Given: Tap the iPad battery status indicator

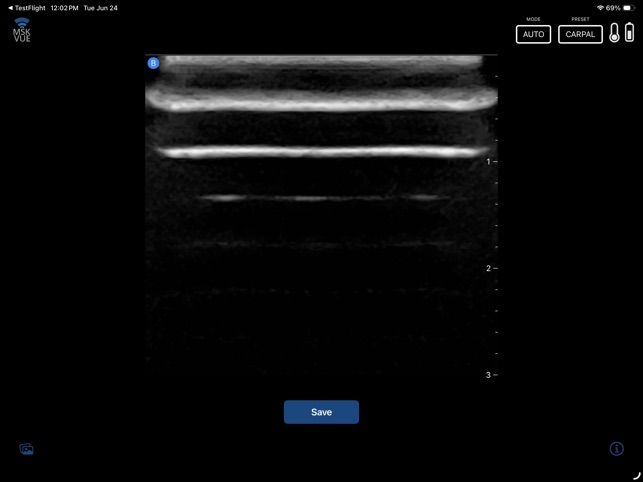Looking at the screenshot, I should click(x=629, y=8).
